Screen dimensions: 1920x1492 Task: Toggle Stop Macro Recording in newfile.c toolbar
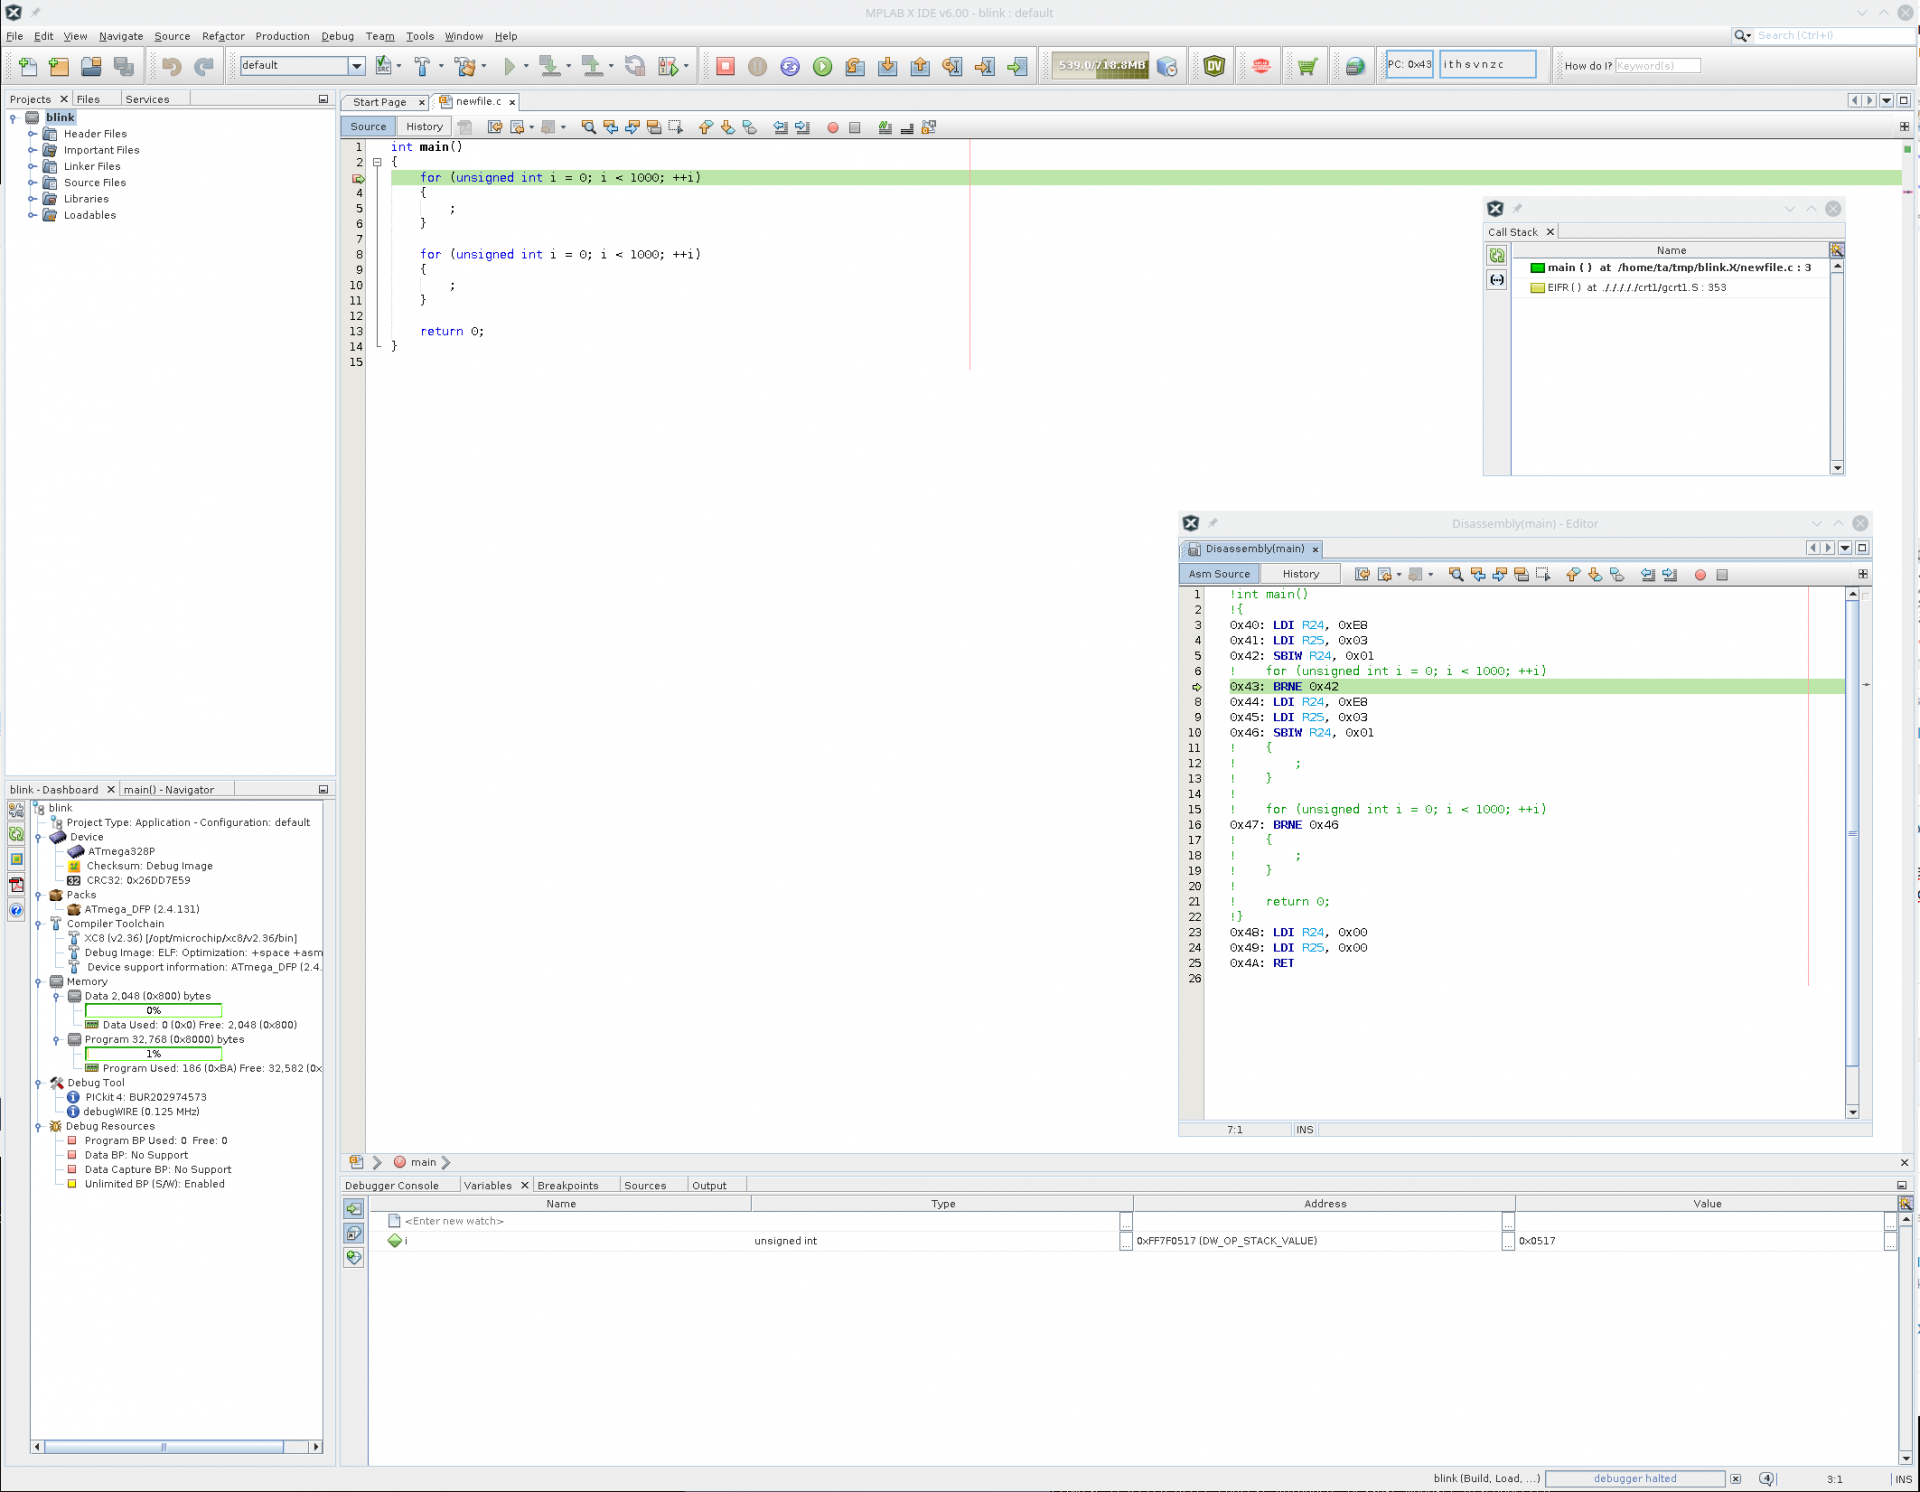[x=854, y=128]
